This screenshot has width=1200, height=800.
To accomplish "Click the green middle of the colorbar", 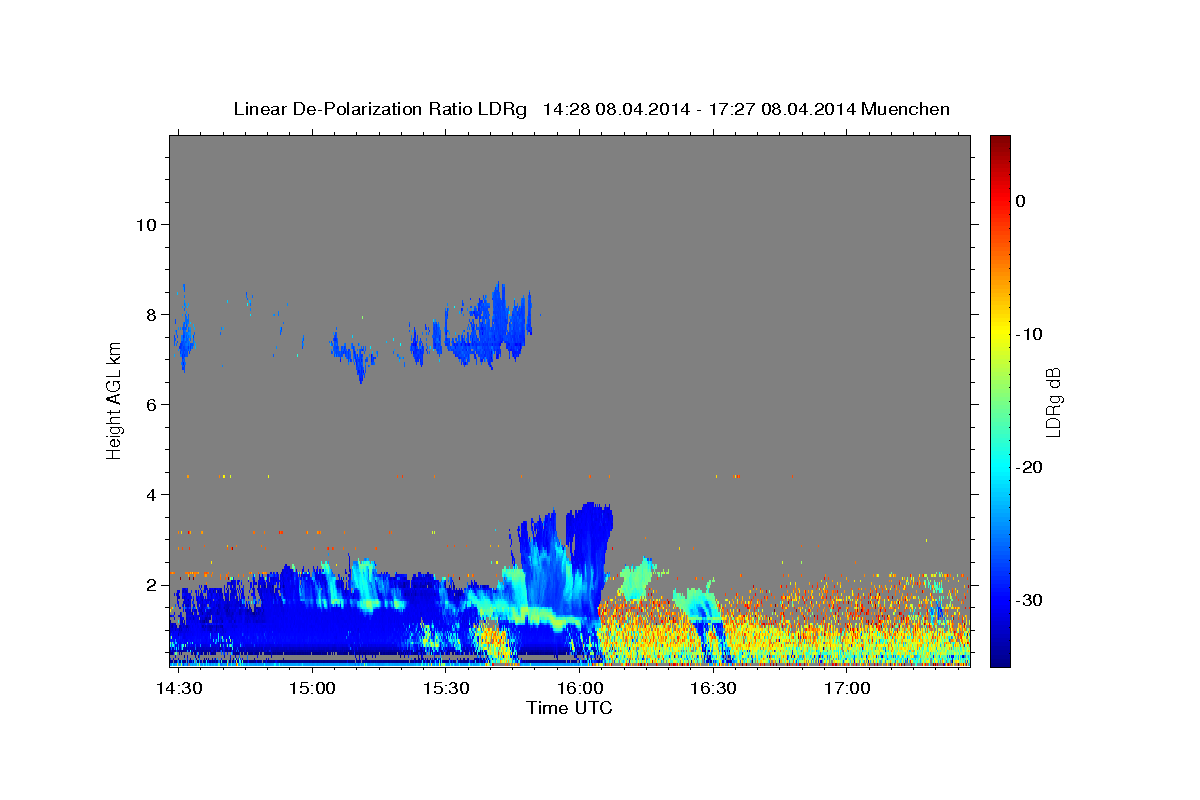I will [1000, 400].
